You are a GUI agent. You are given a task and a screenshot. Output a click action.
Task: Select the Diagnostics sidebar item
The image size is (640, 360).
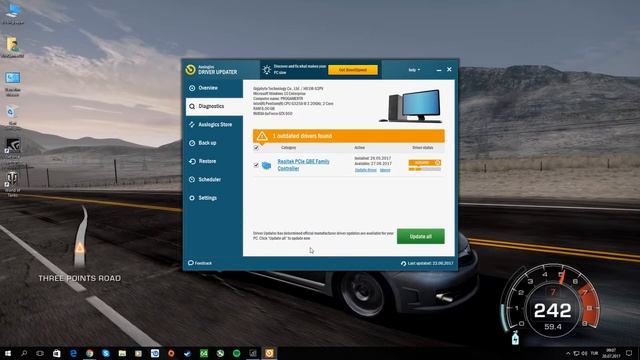(x=214, y=107)
